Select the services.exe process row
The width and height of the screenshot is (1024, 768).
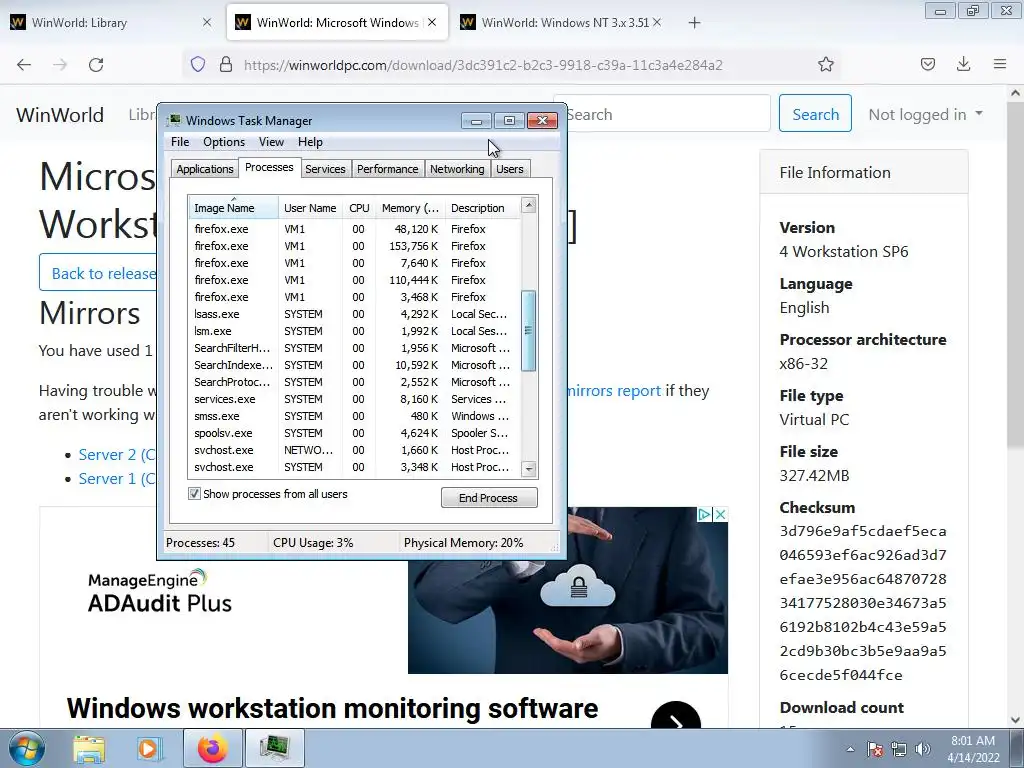[x=355, y=399]
